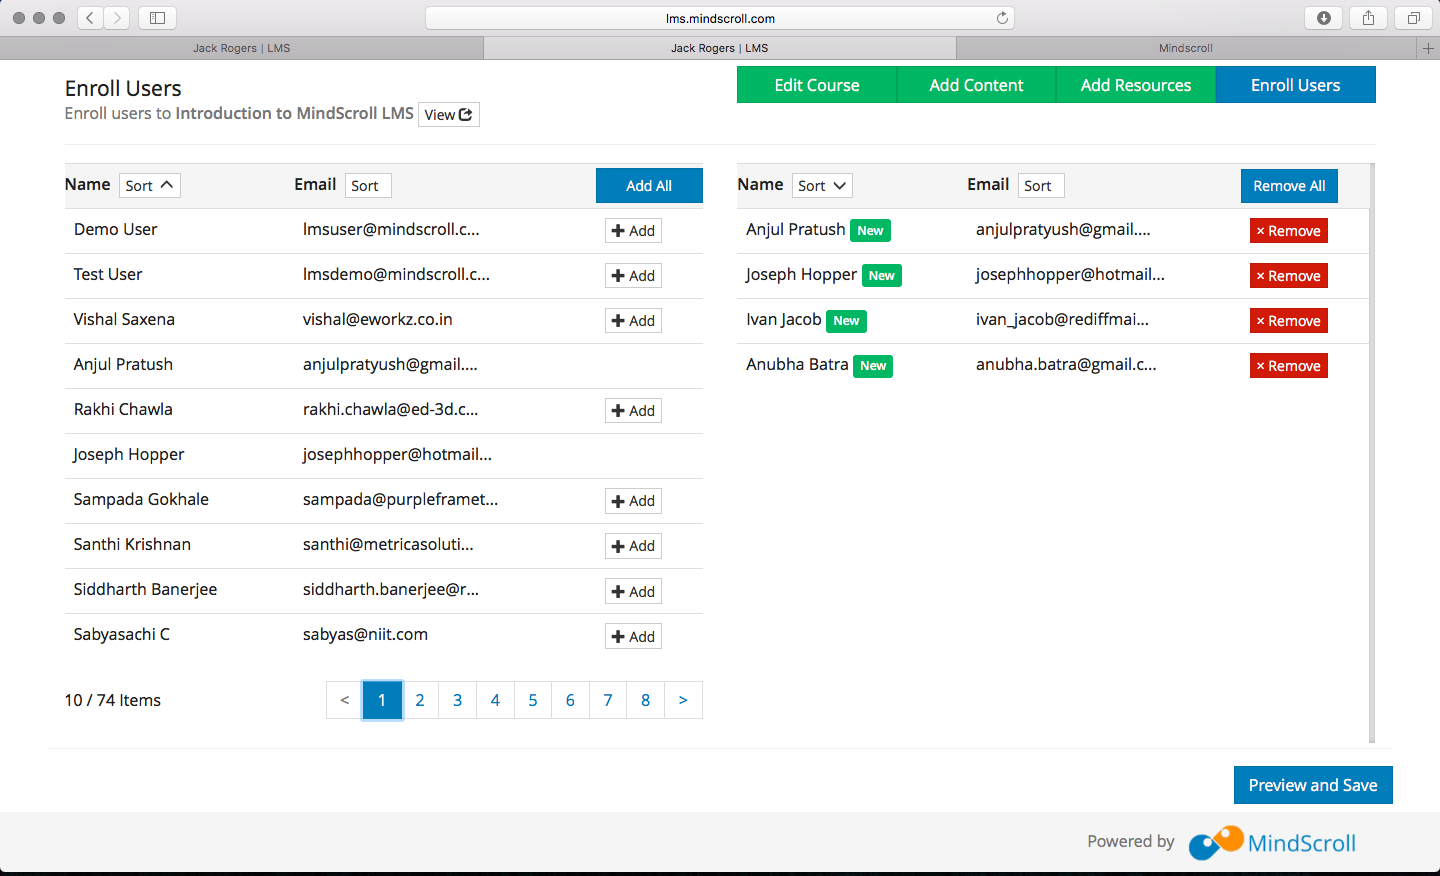Go to the next page arrow
This screenshot has width=1440, height=876.
point(683,700)
